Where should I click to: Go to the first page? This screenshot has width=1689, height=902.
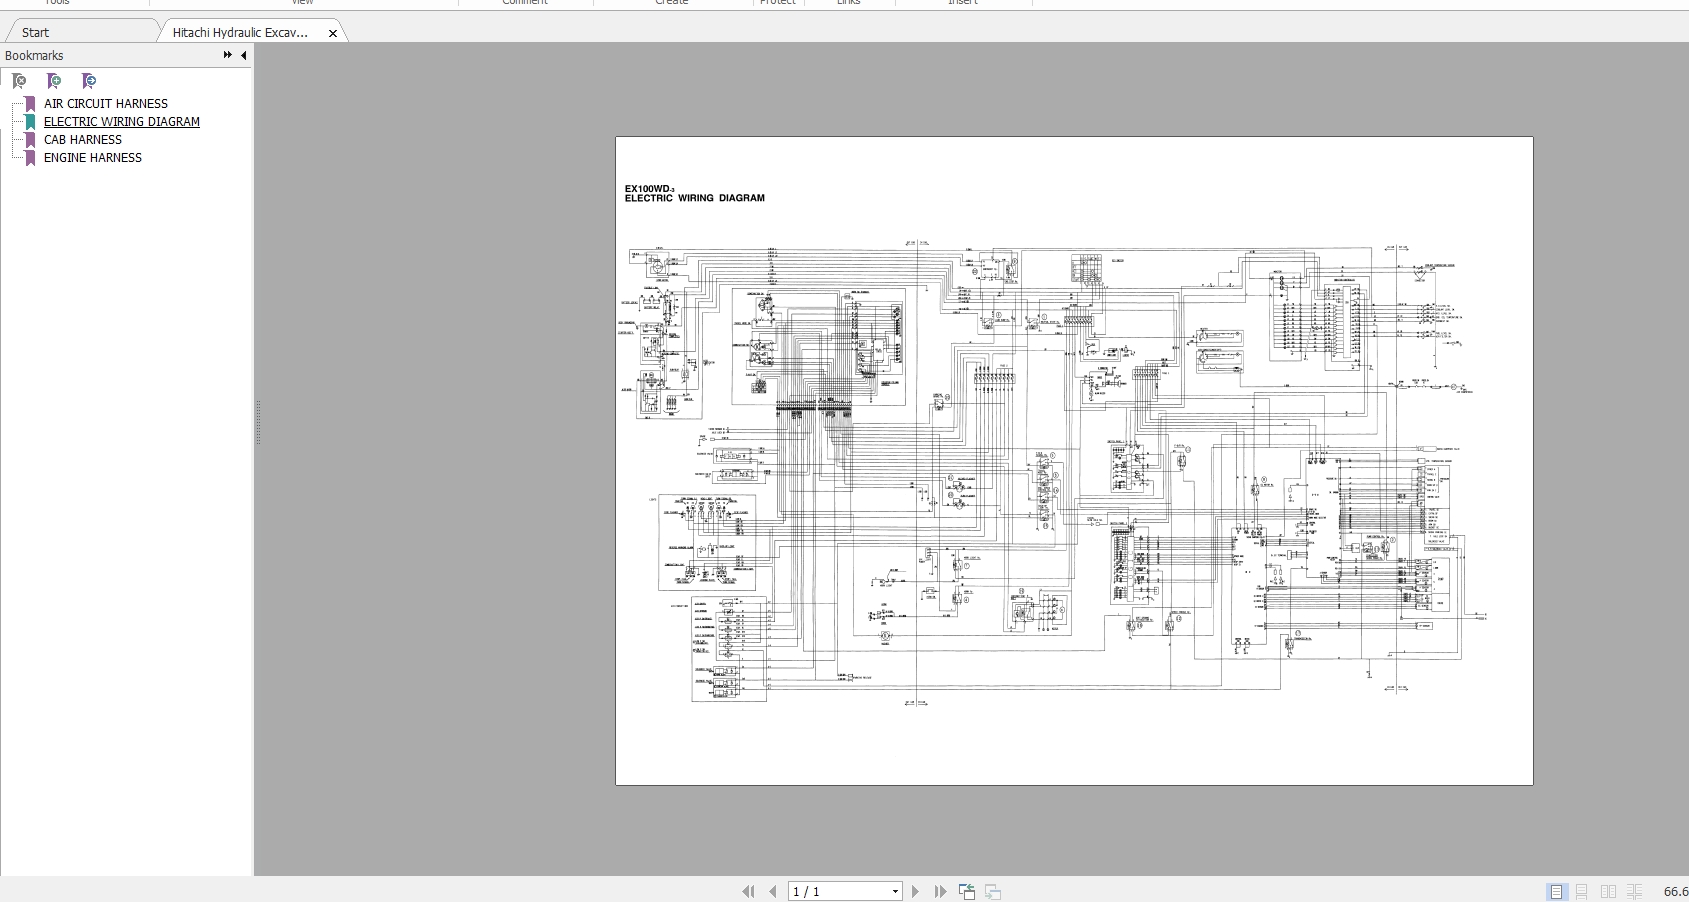point(748,891)
